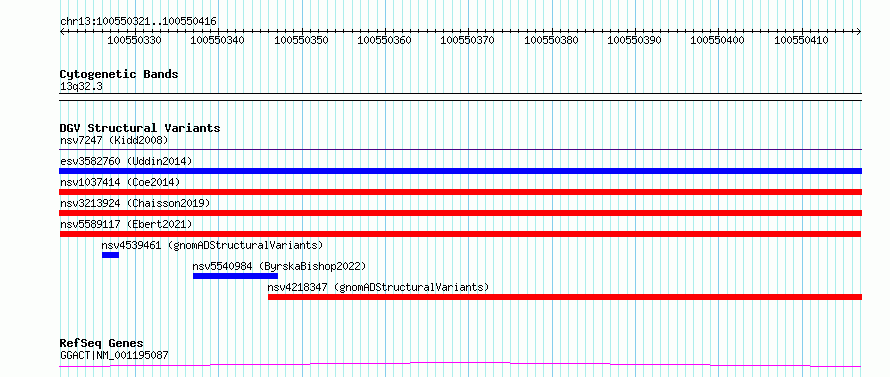
Task: Select the blue esv3582760 variant bar
Action: click(x=460, y=171)
